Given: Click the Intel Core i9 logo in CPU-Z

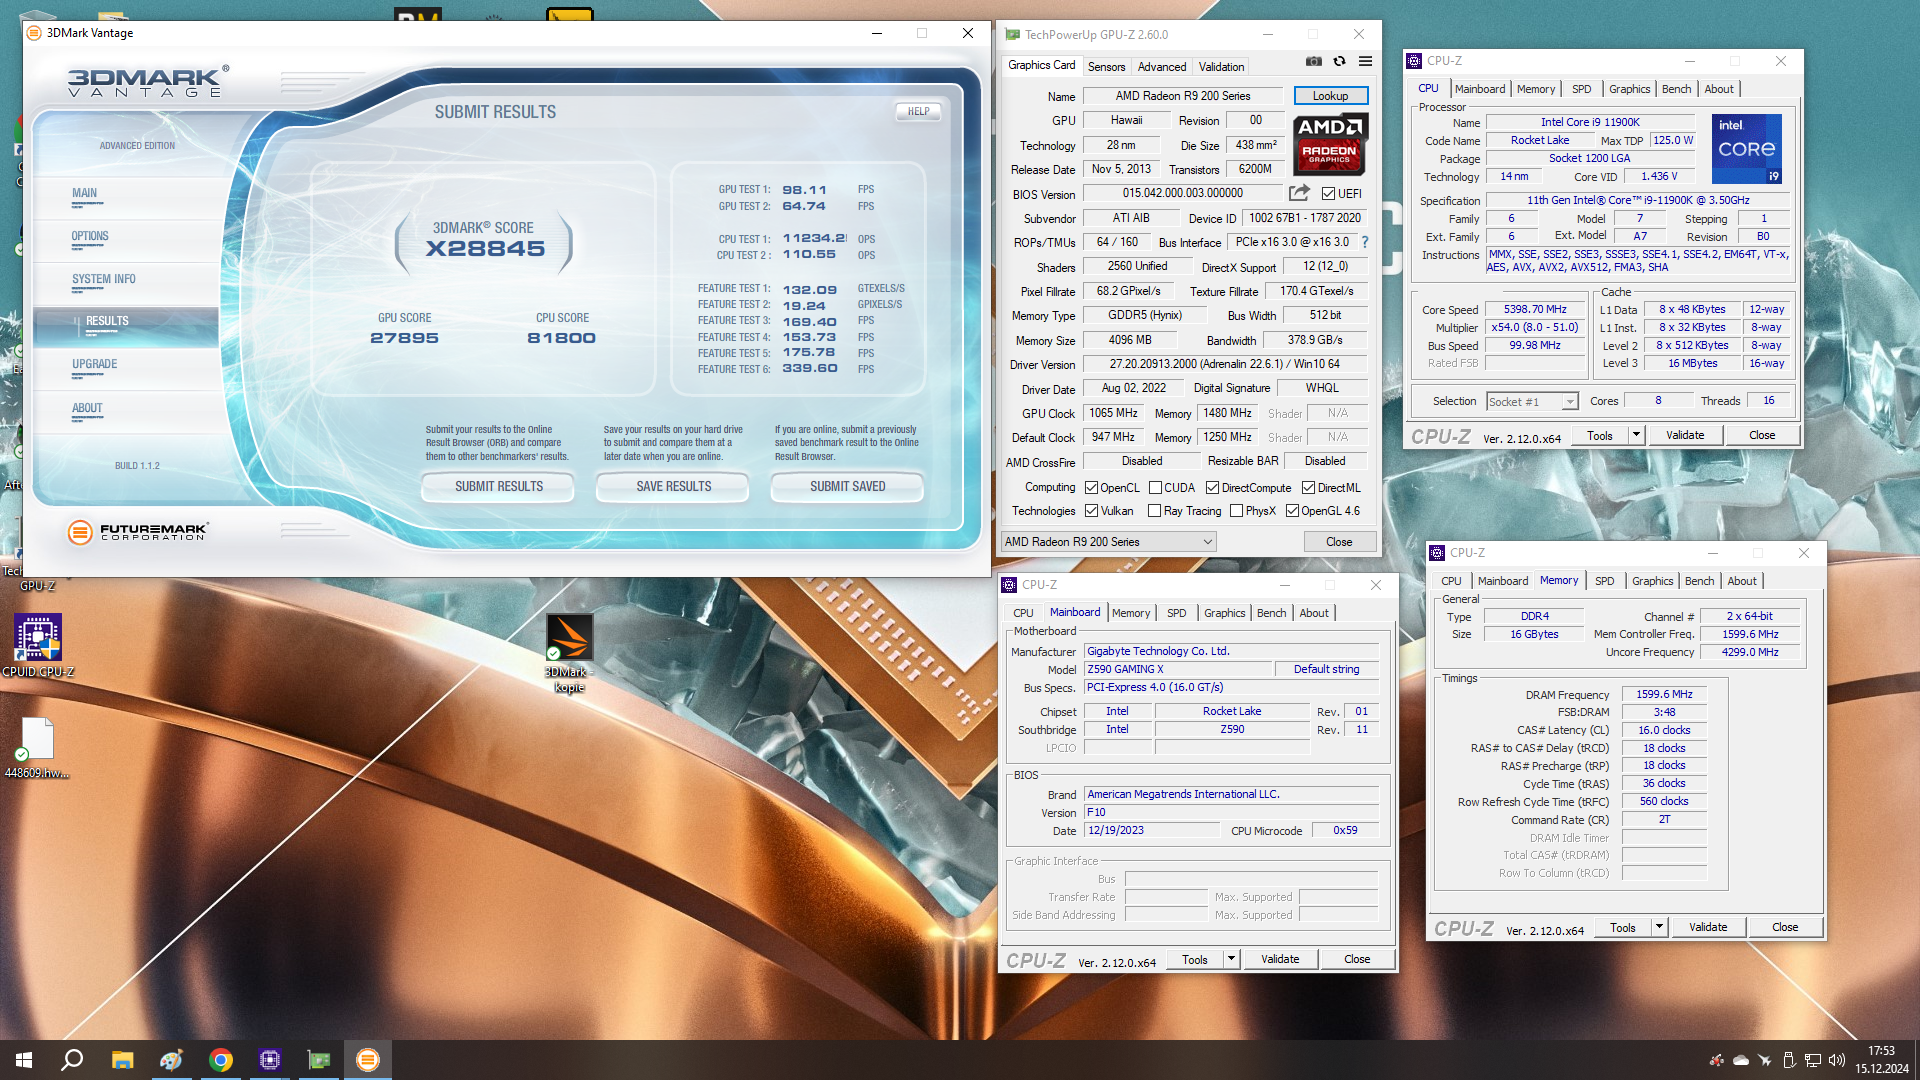Looking at the screenshot, I should point(1746,149).
